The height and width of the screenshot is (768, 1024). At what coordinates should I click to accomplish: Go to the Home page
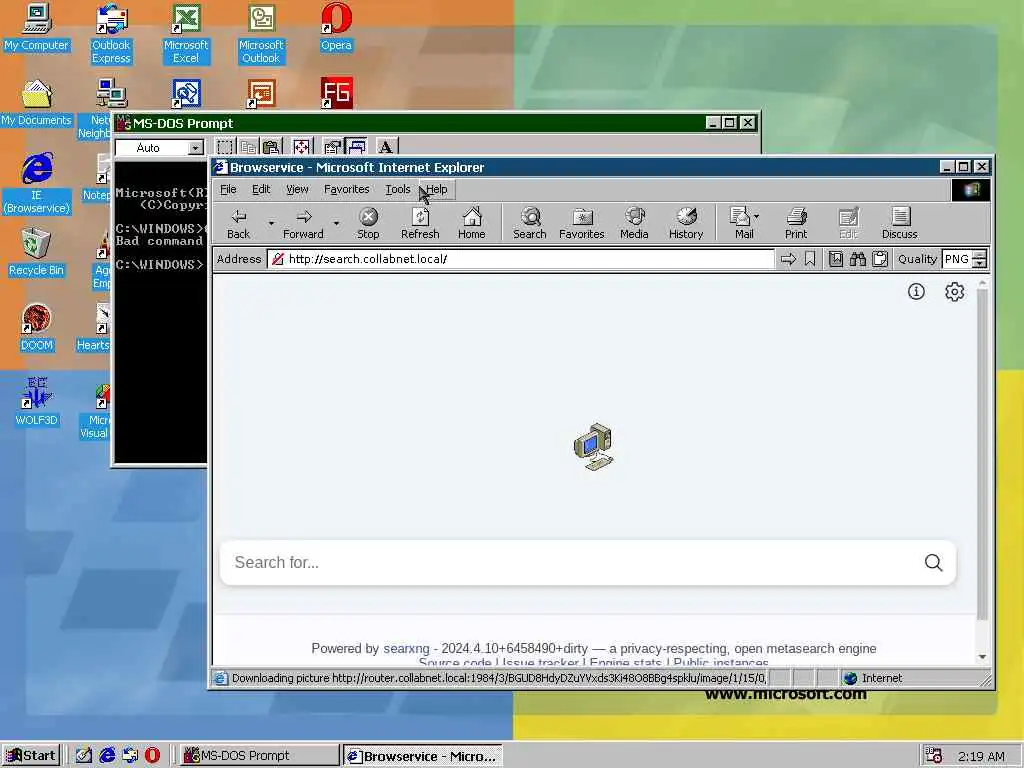tap(472, 223)
